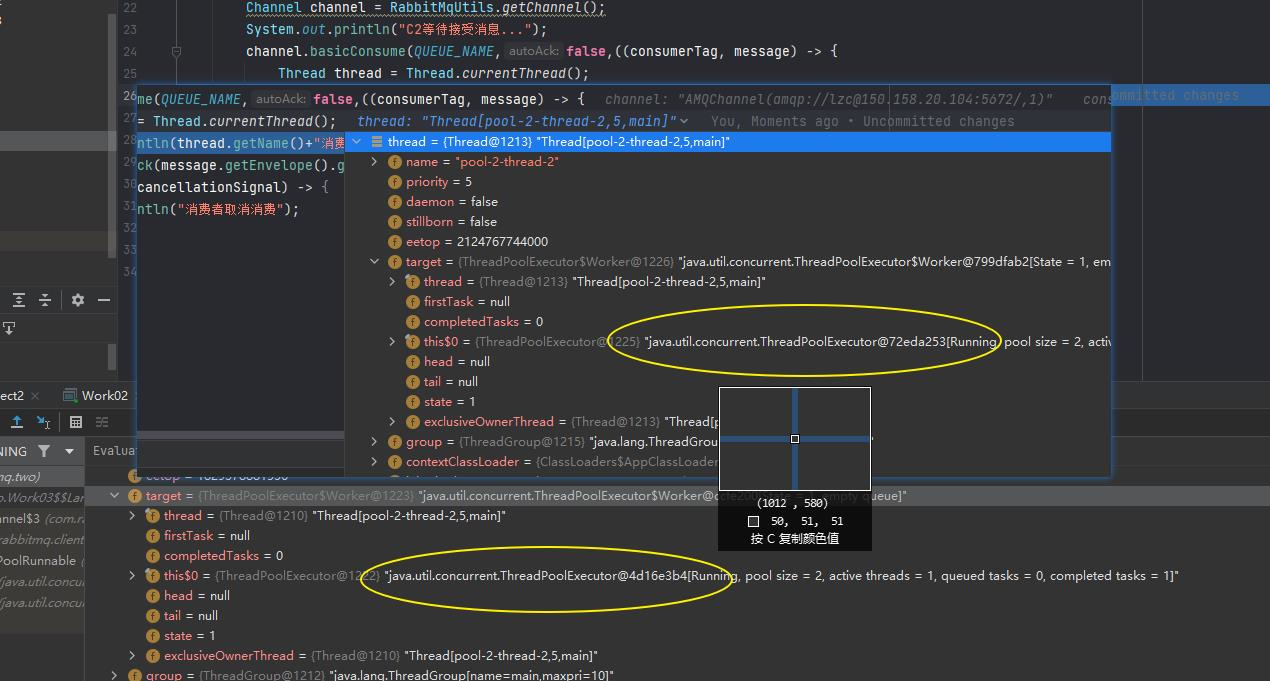The height and width of the screenshot is (681, 1270).
Task: Click the 'Uncommitted changes' inline annotation
Action: [938, 121]
